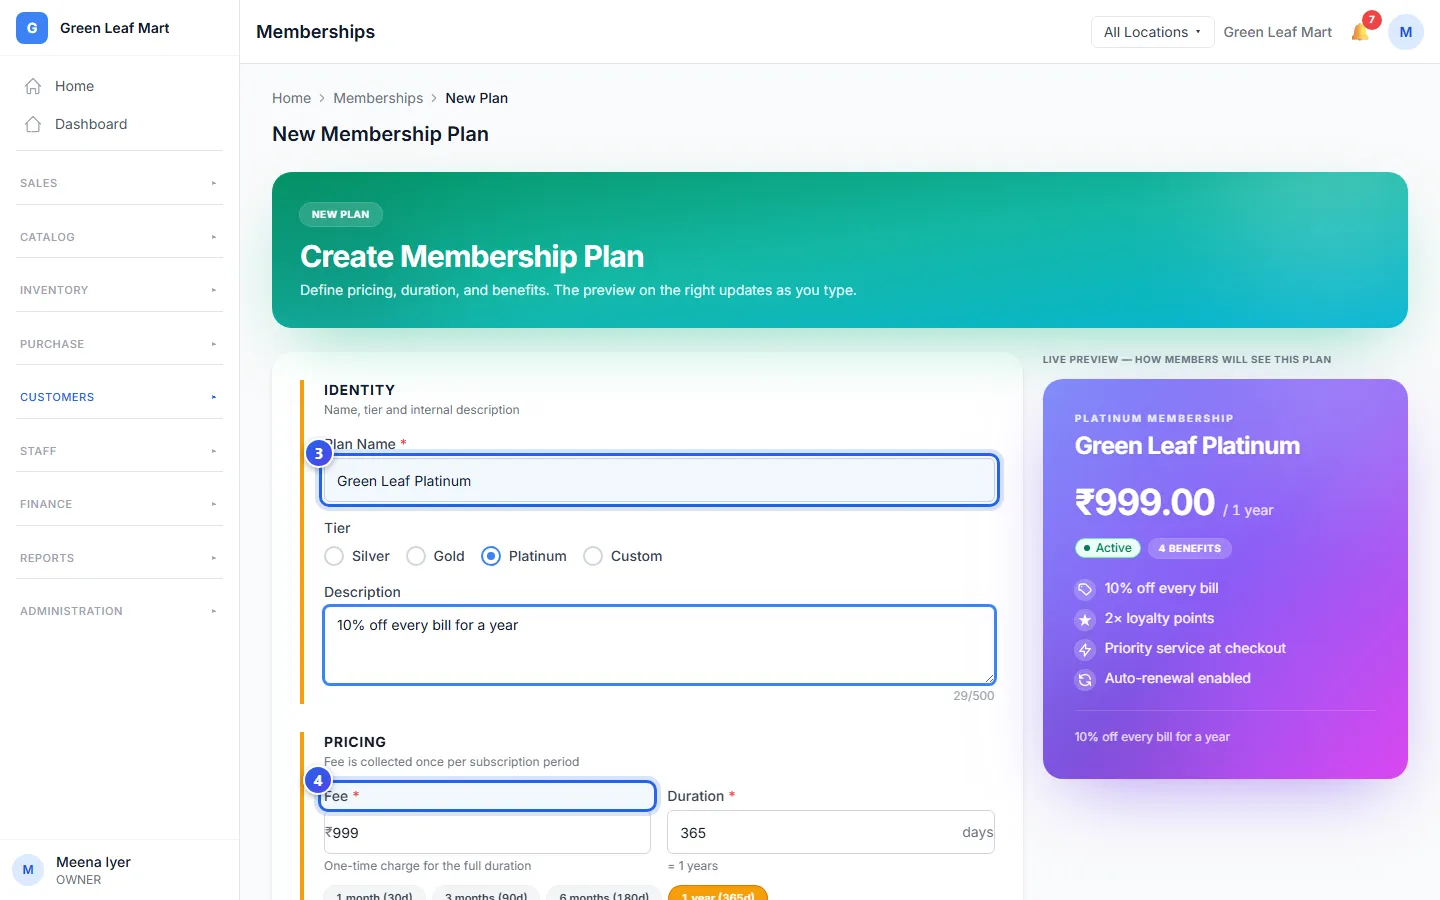The width and height of the screenshot is (1440, 900).
Task: Choose the 1 year (365d) duration preset
Action: point(717,894)
